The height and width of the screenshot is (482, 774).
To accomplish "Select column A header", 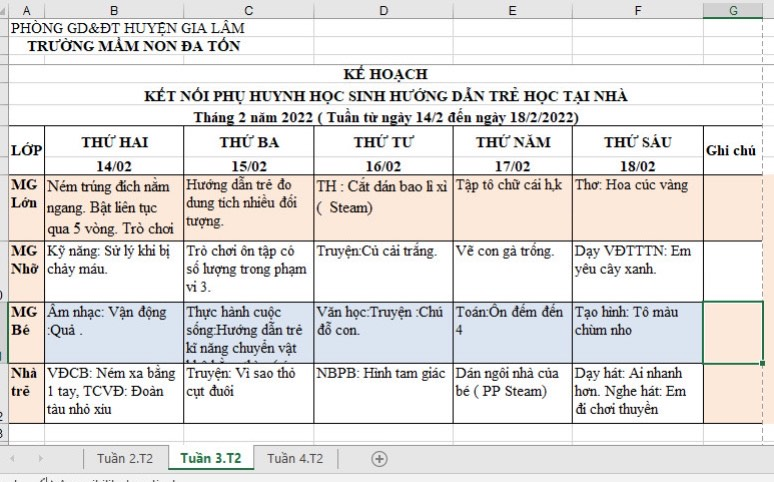I will click(26, 9).
